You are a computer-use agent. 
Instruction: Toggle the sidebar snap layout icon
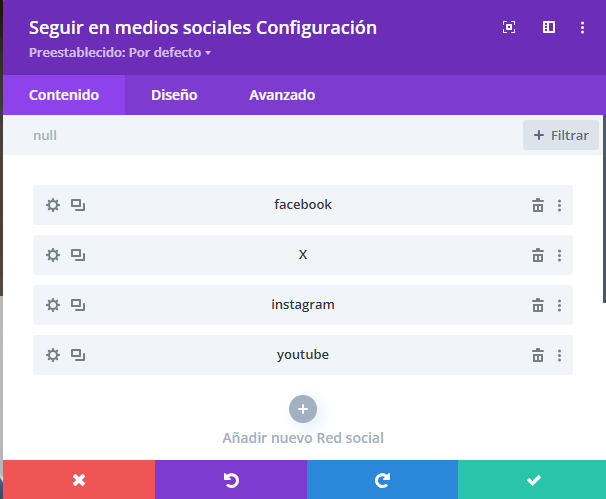point(549,27)
